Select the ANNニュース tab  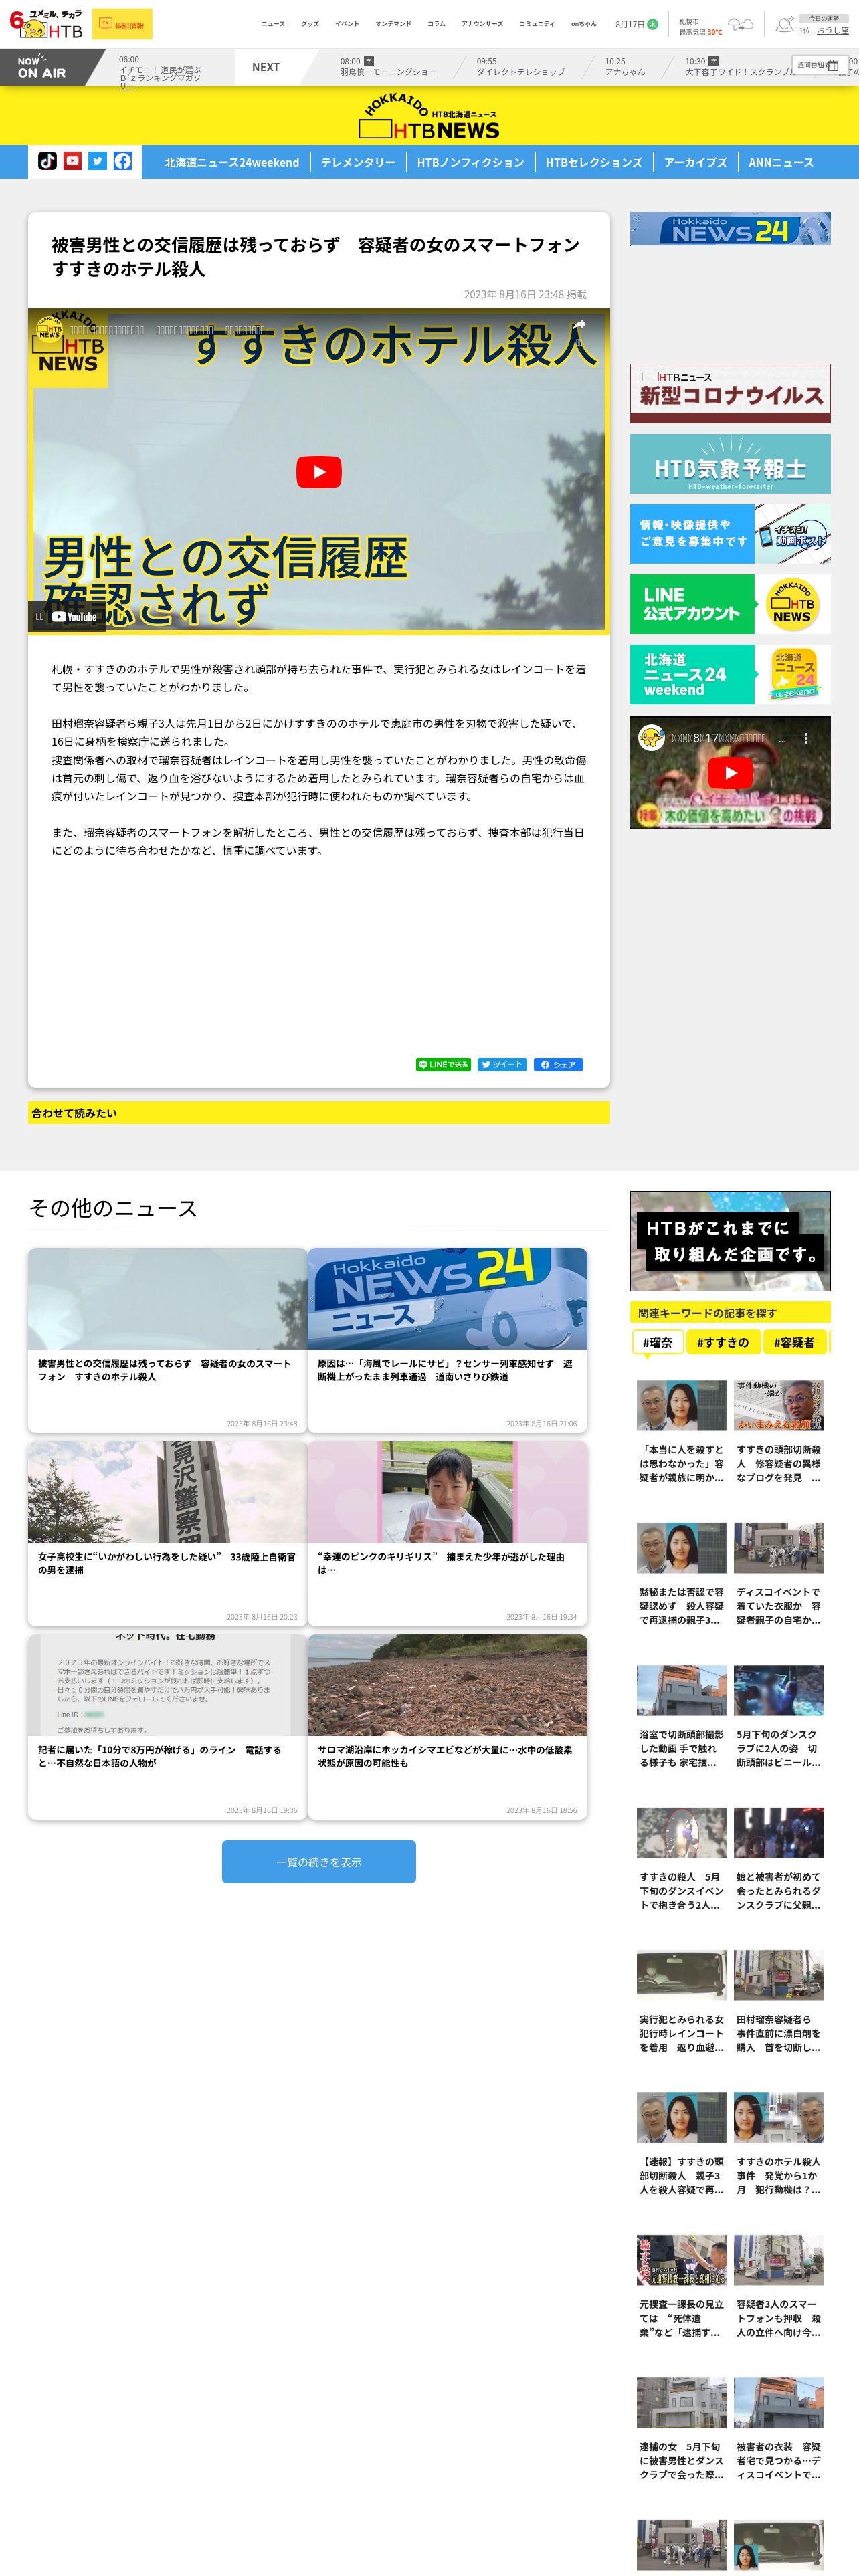coord(781,162)
